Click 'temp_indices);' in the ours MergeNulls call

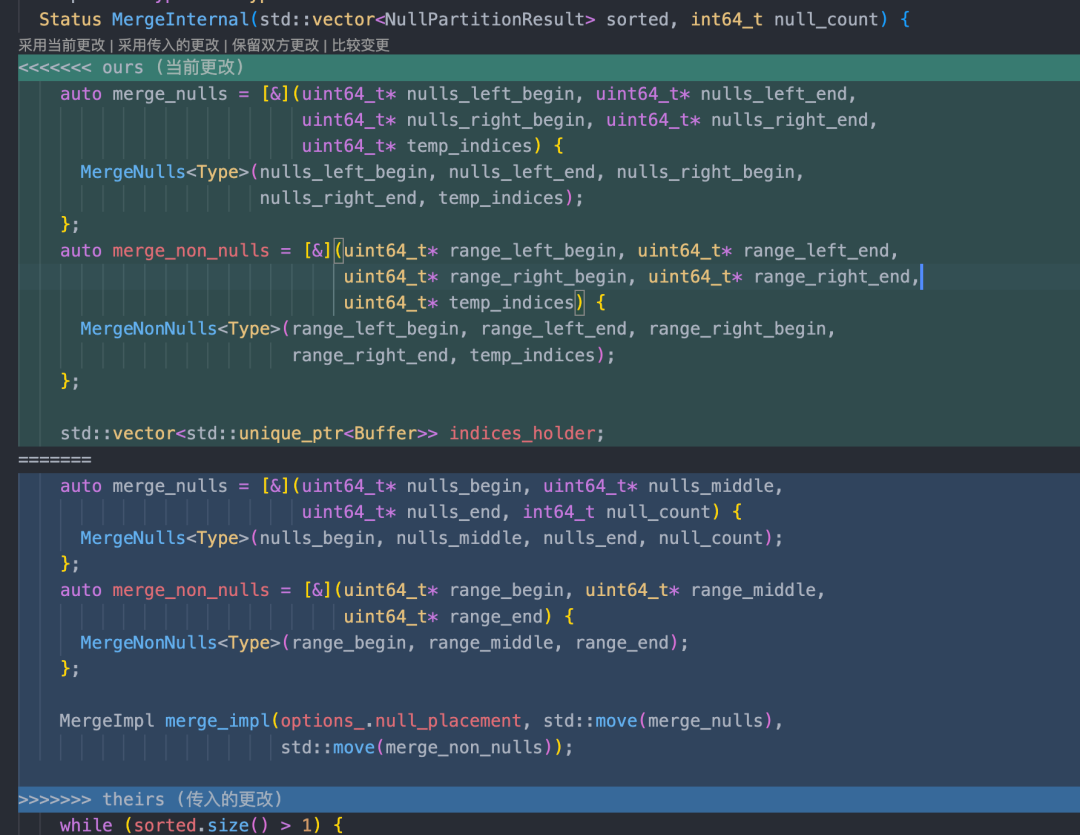point(510,198)
